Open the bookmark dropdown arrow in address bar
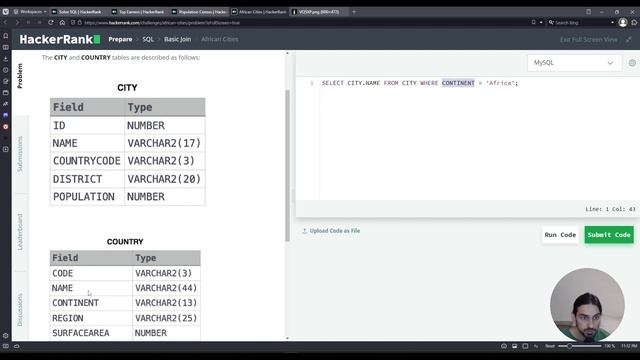This screenshot has height=360, width=640. [541, 22]
